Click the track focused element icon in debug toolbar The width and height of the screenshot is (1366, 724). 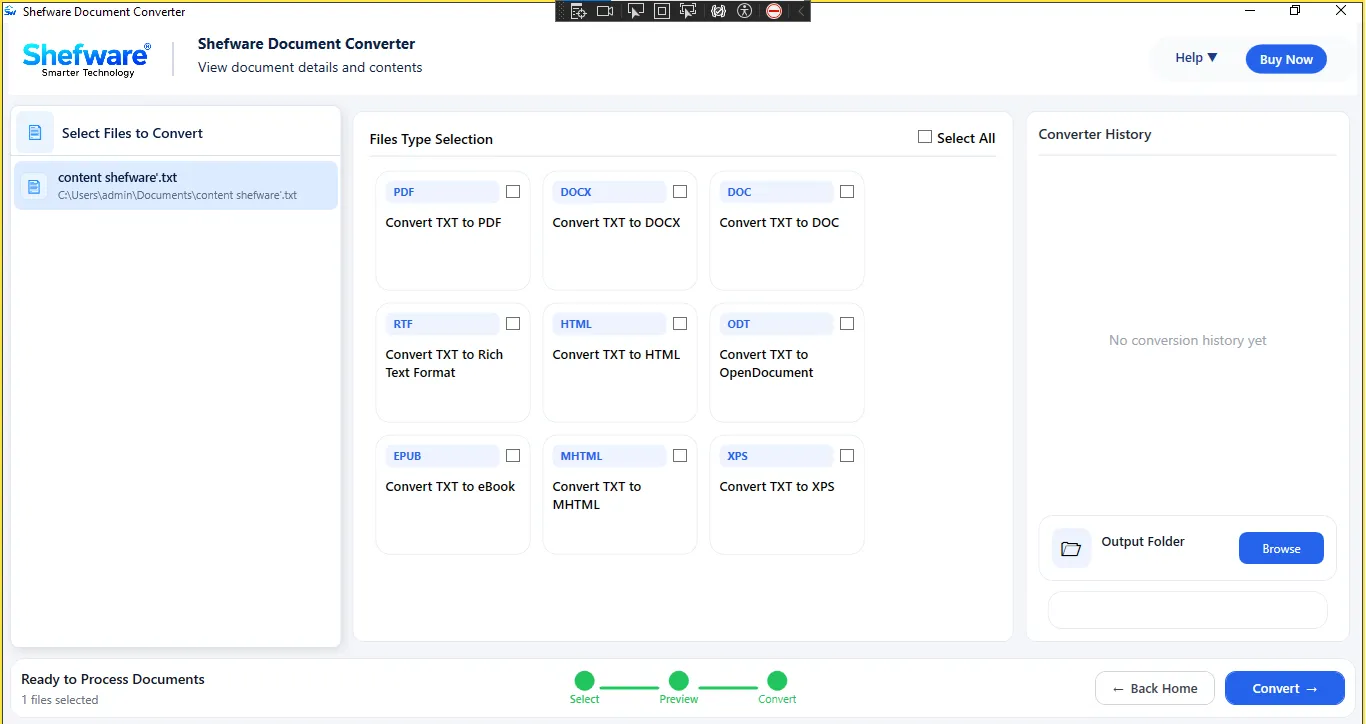(687, 11)
